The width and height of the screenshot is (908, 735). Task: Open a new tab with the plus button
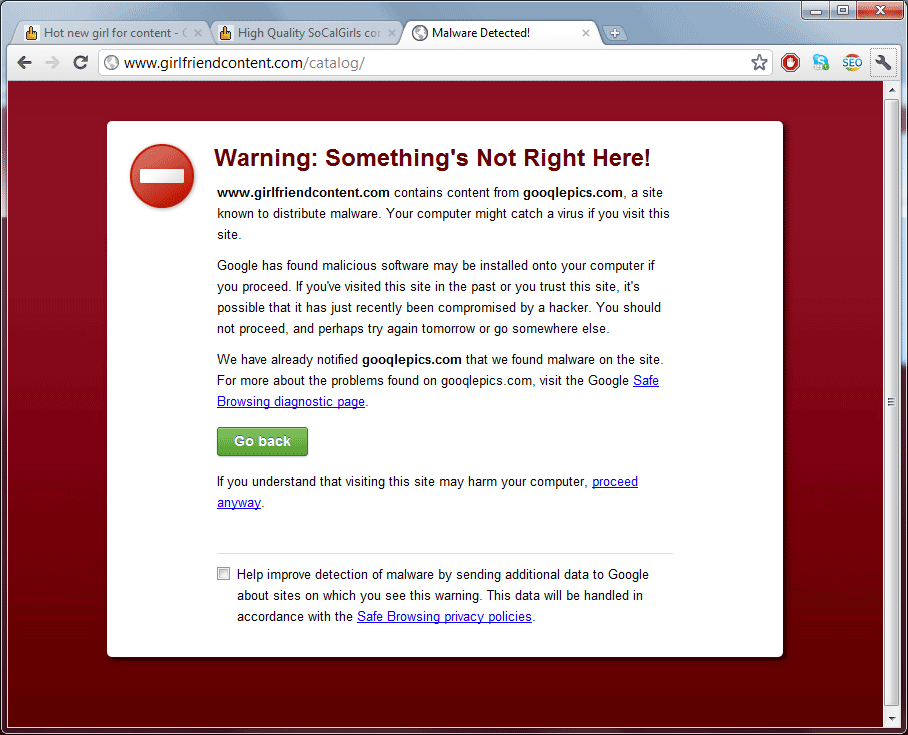pyautogui.click(x=614, y=33)
